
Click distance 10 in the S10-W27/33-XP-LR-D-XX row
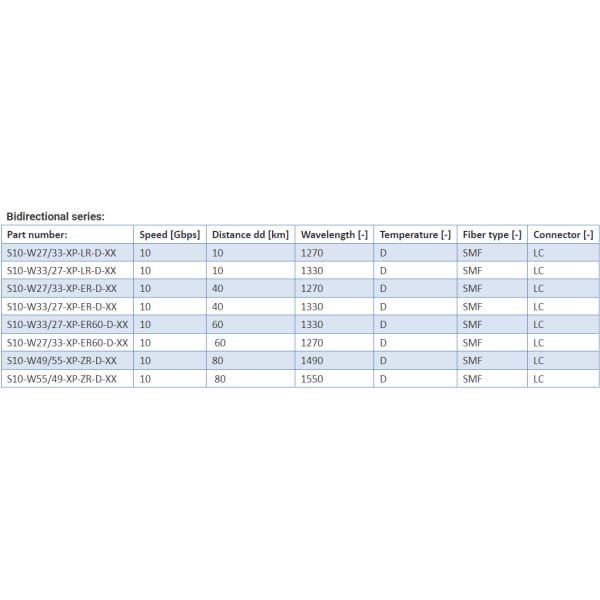218,253
